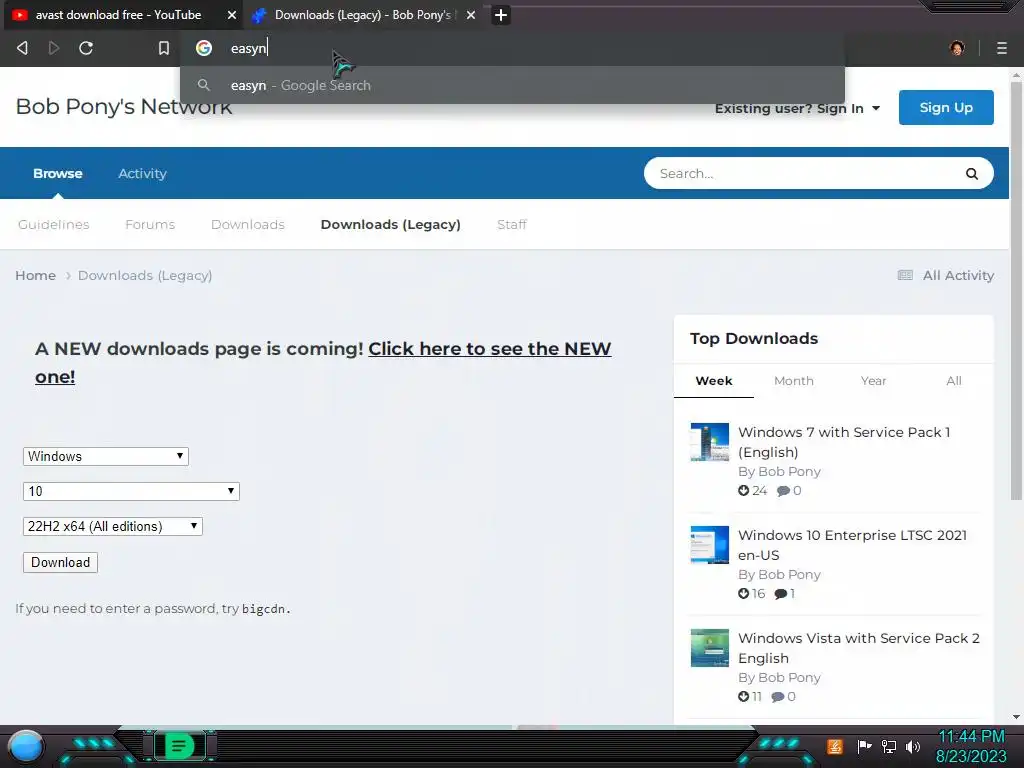Click the Windows 7 download thumbnail

coord(710,442)
